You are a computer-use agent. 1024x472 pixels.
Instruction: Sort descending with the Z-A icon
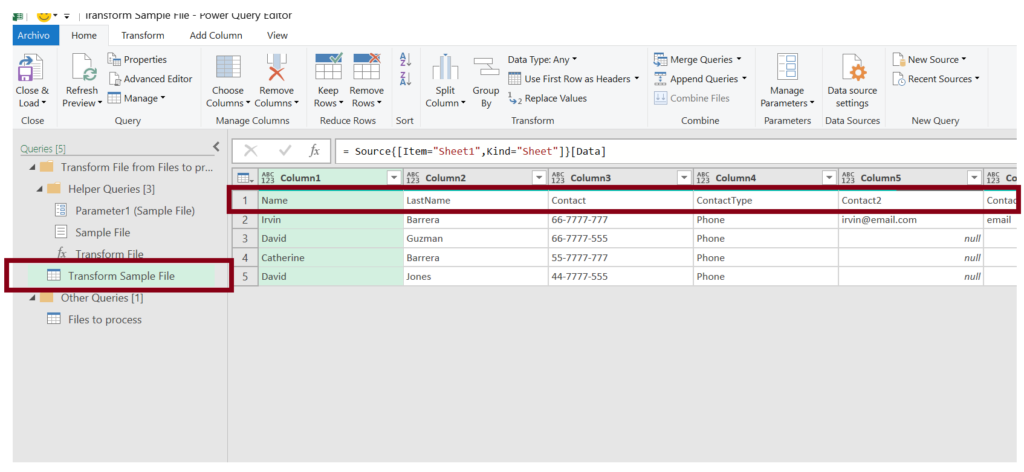tap(405, 78)
